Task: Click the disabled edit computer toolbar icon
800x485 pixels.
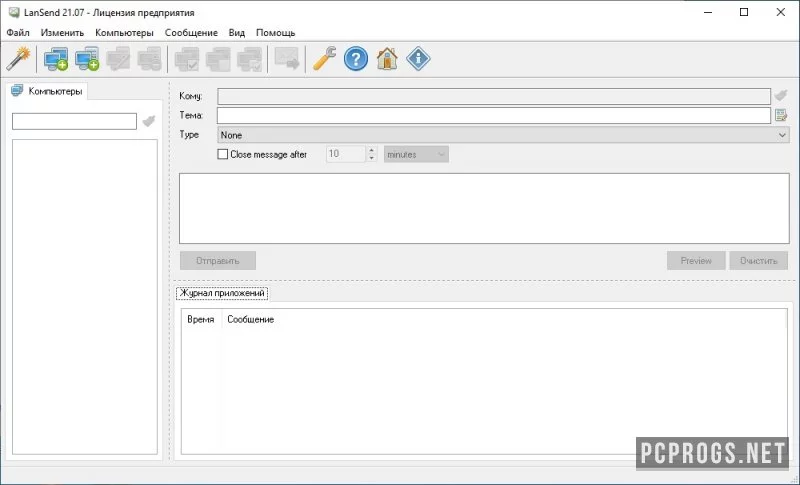Action: [x=118, y=59]
